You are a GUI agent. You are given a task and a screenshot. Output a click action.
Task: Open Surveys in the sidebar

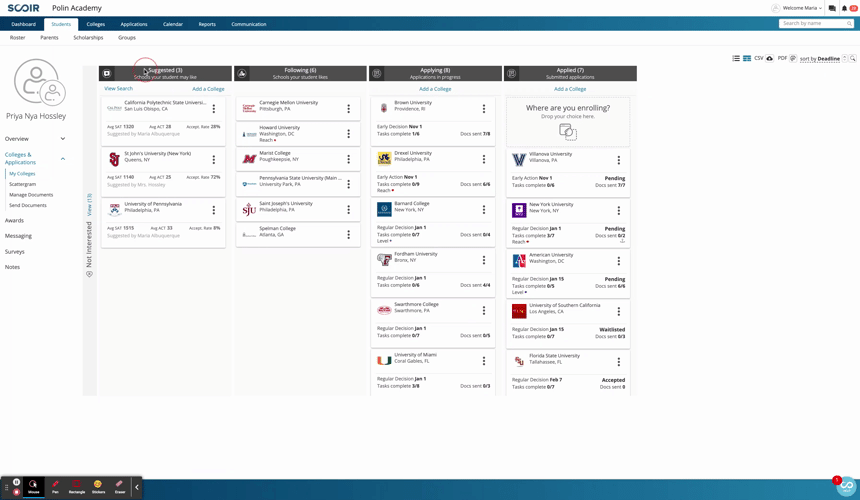pos(15,252)
